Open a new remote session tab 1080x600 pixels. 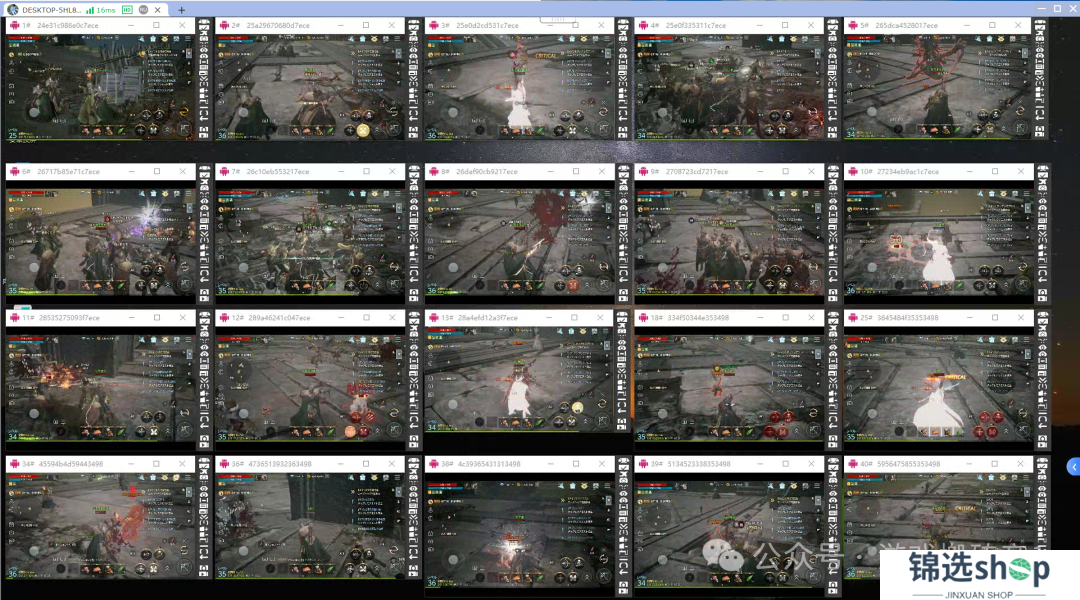[181, 10]
